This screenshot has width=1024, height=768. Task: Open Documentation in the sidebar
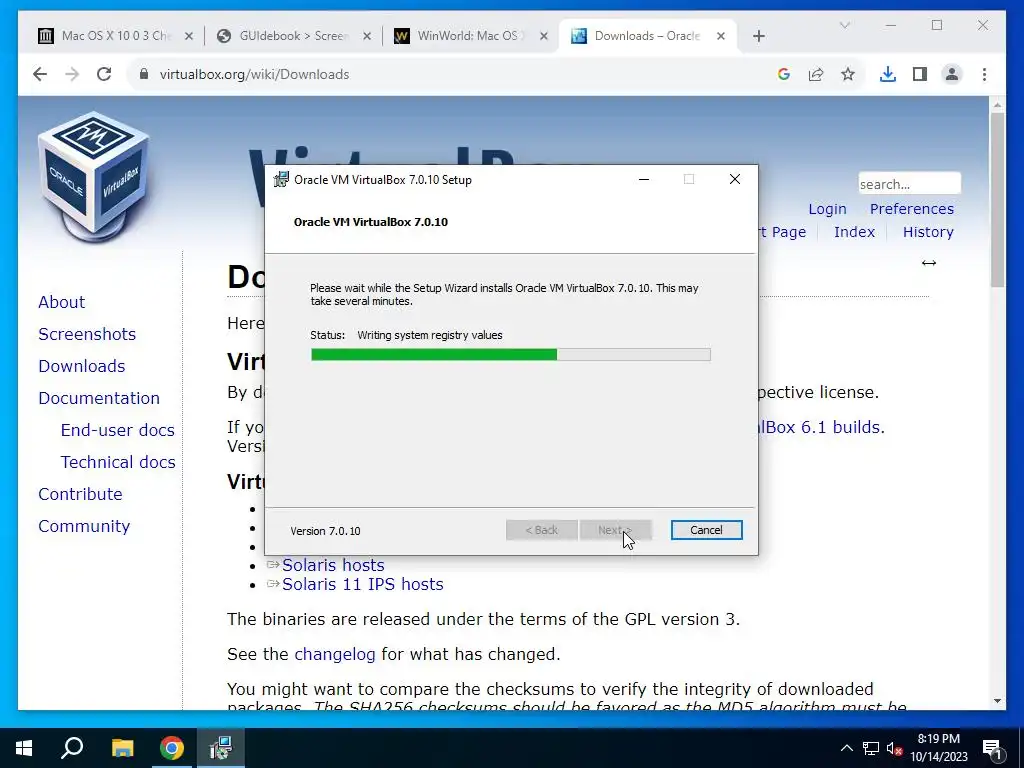(x=99, y=398)
